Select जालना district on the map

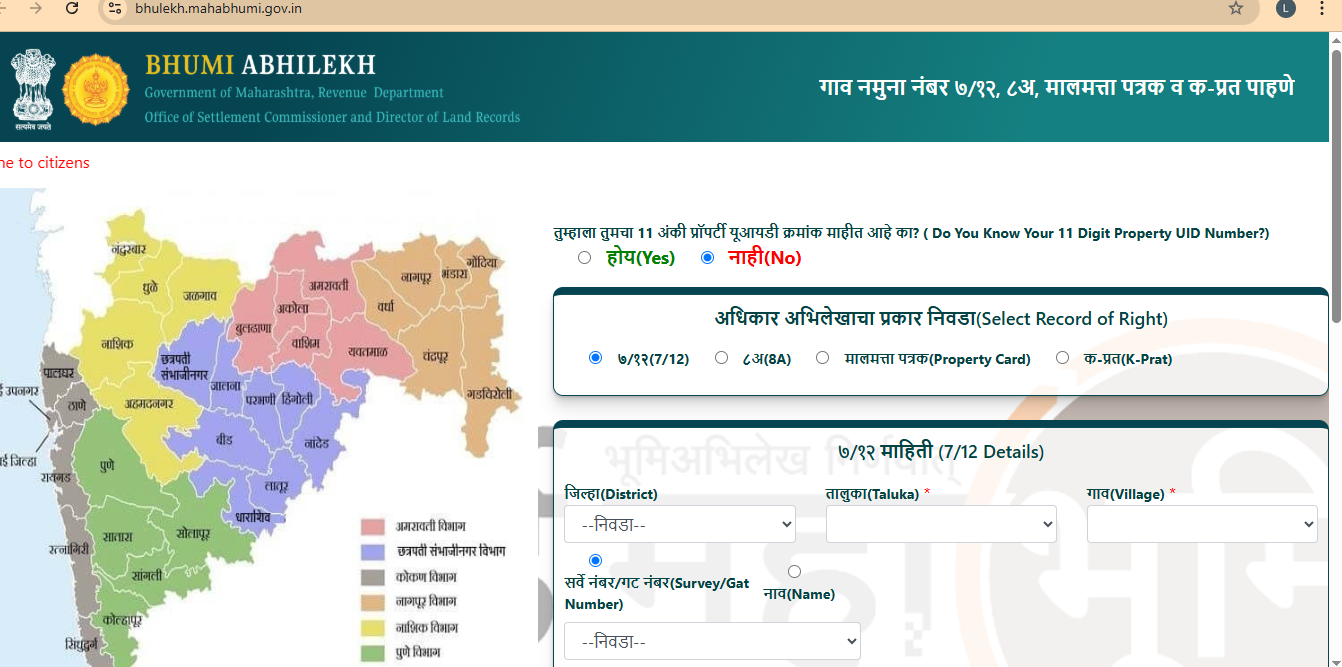click(228, 386)
